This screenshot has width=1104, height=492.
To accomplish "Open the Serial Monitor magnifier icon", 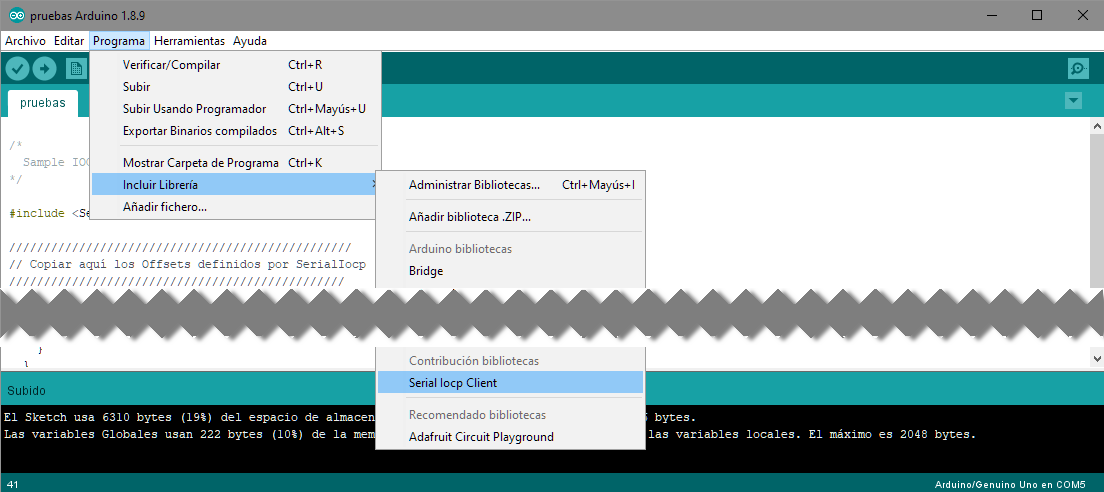I will (1078, 69).
